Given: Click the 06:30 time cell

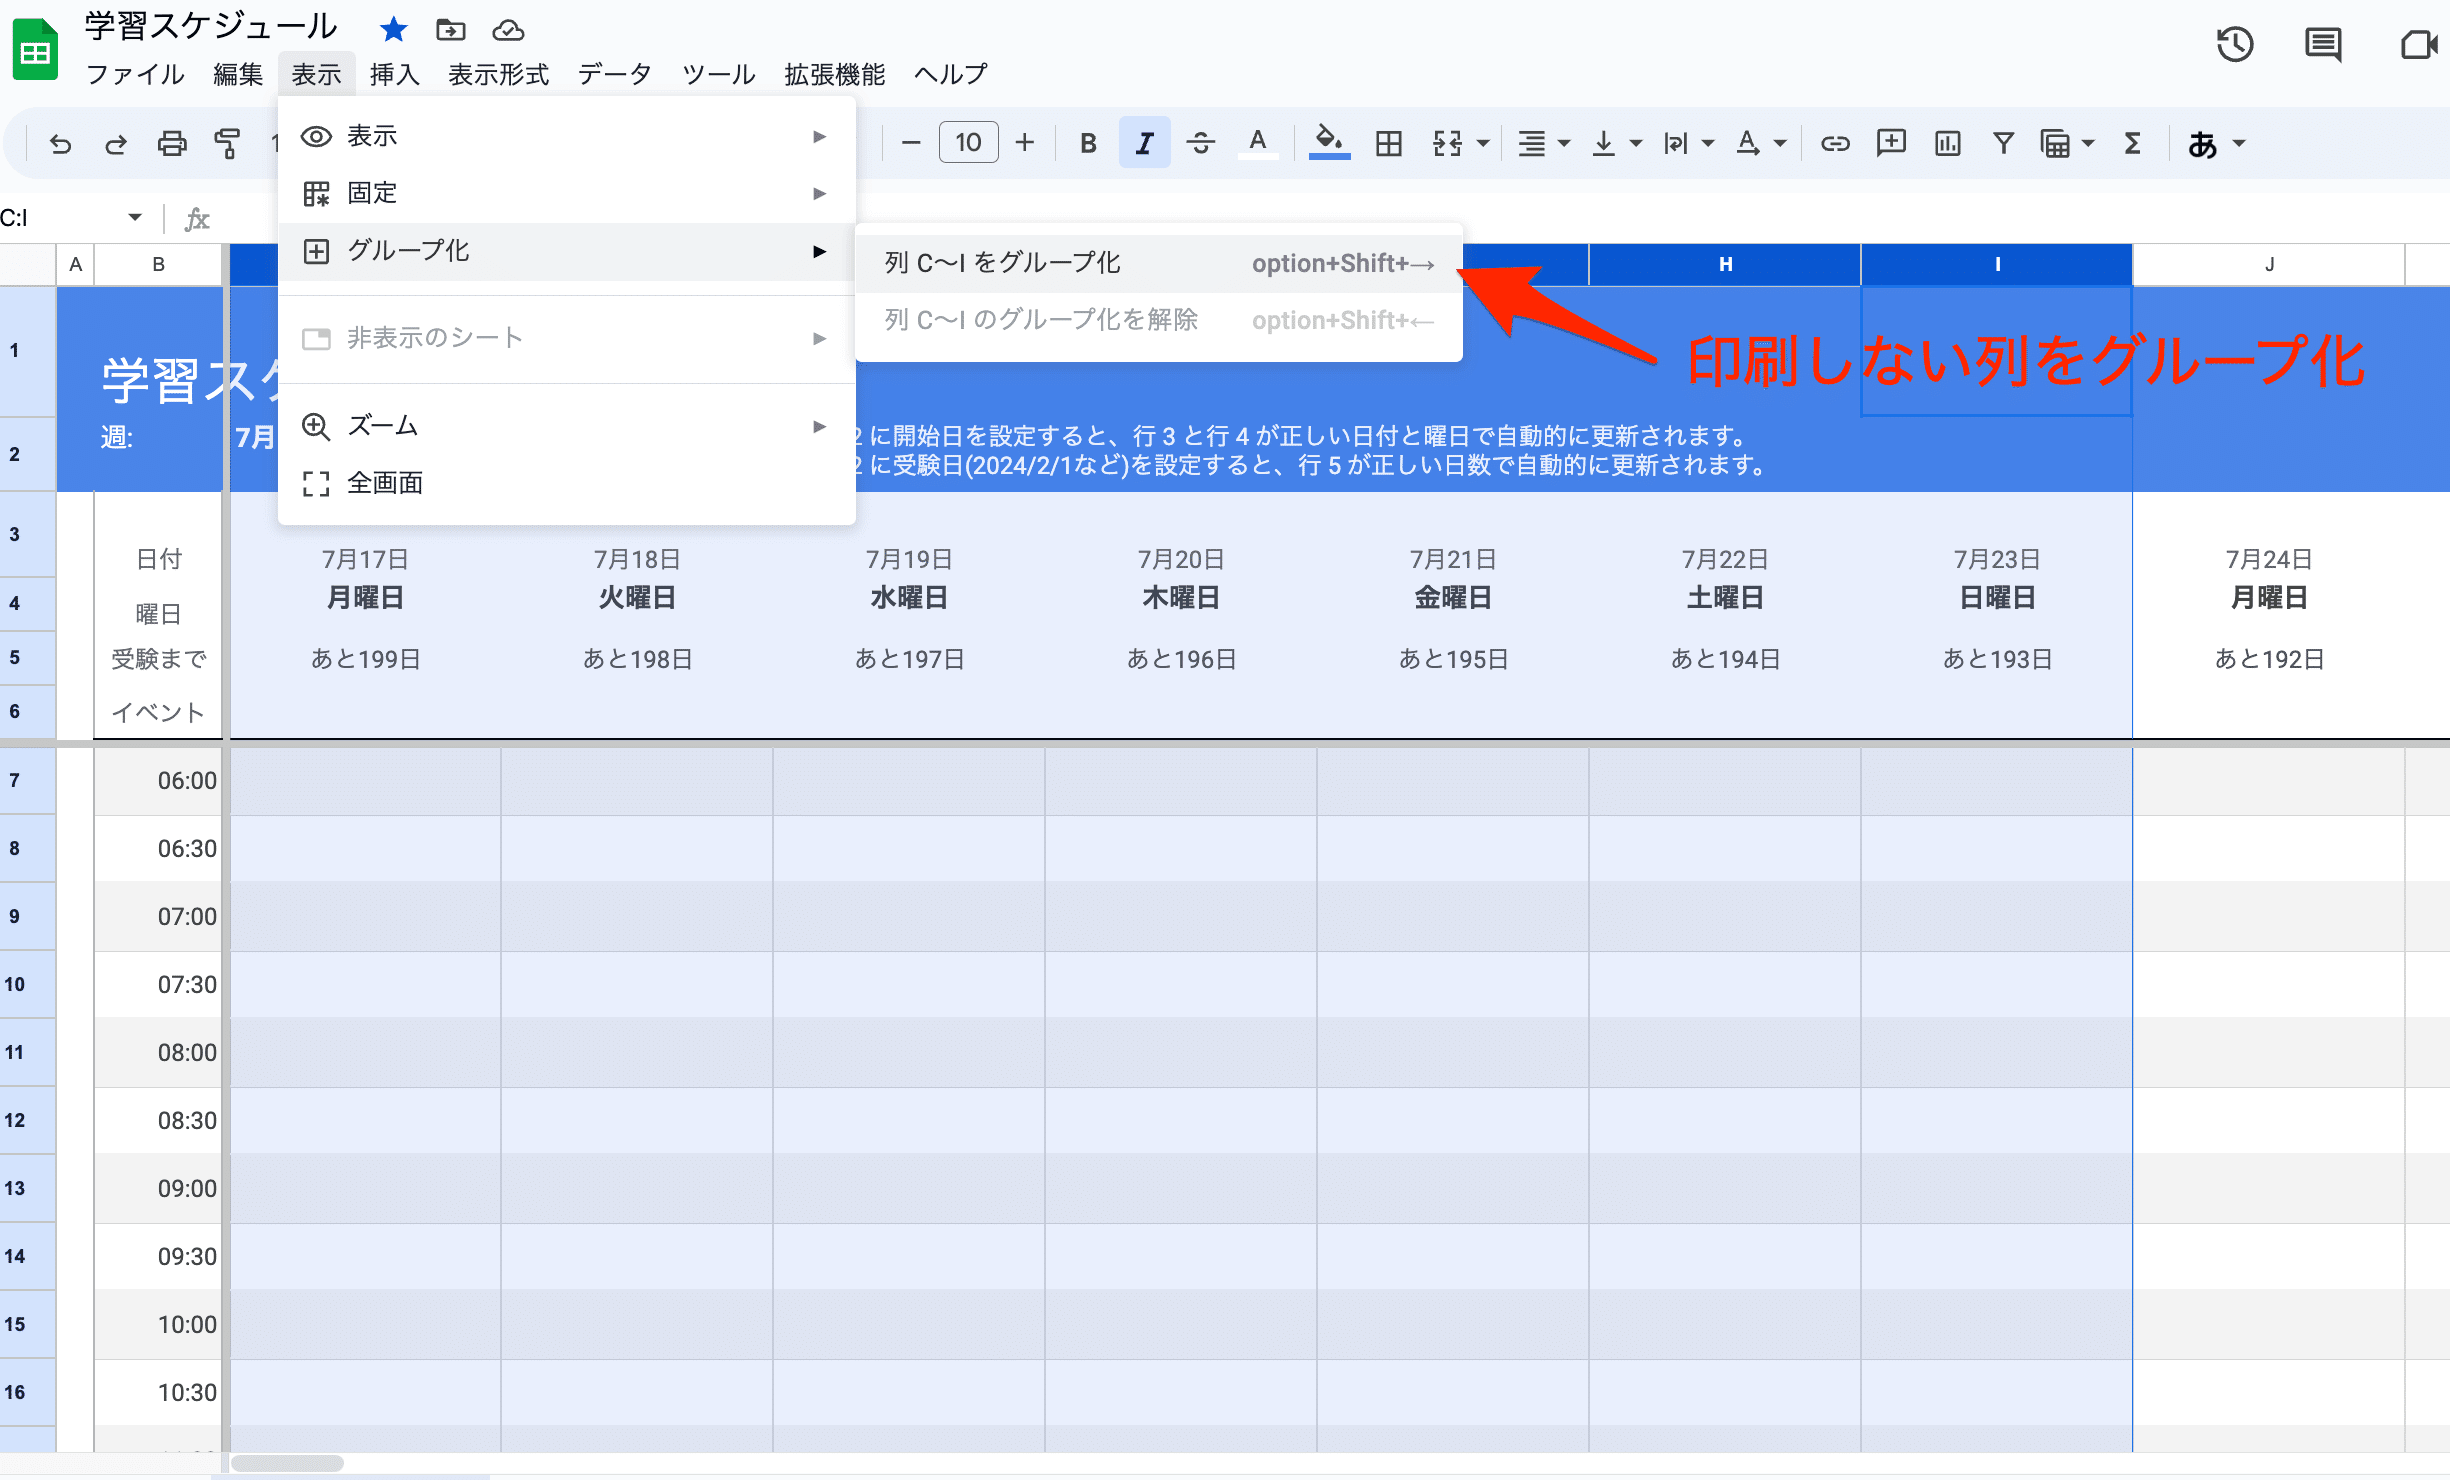Looking at the screenshot, I should point(158,848).
